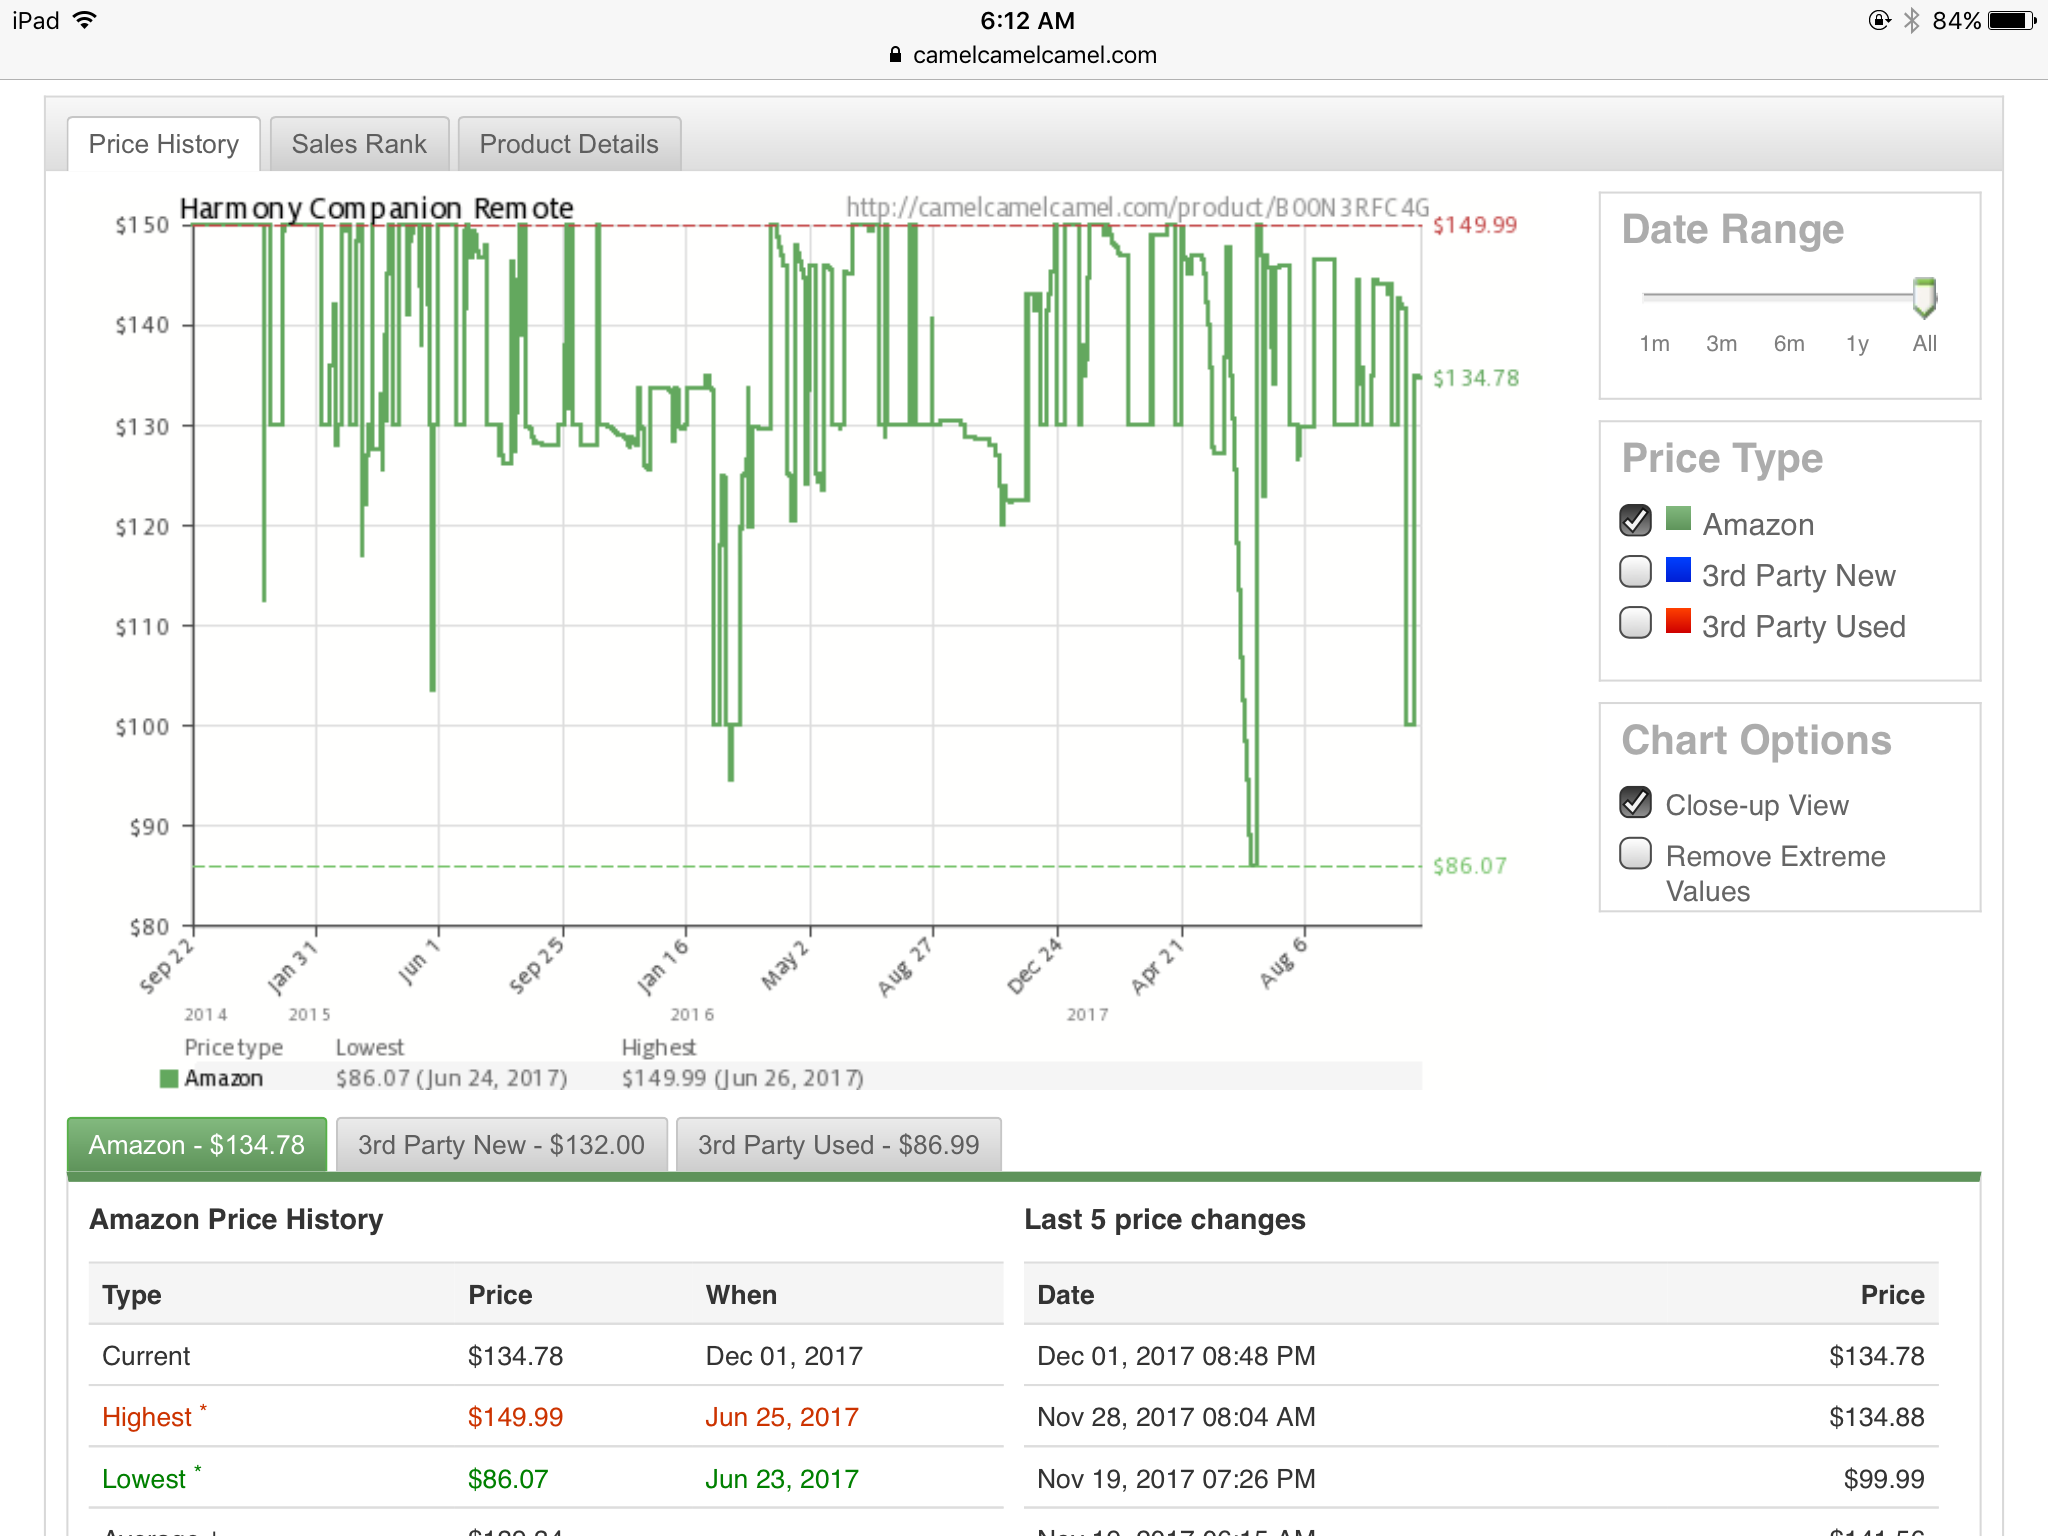Image resolution: width=2048 pixels, height=1536 pixels.
Task: Tap the Wi-Fi status icon
Action: point(86,20)
